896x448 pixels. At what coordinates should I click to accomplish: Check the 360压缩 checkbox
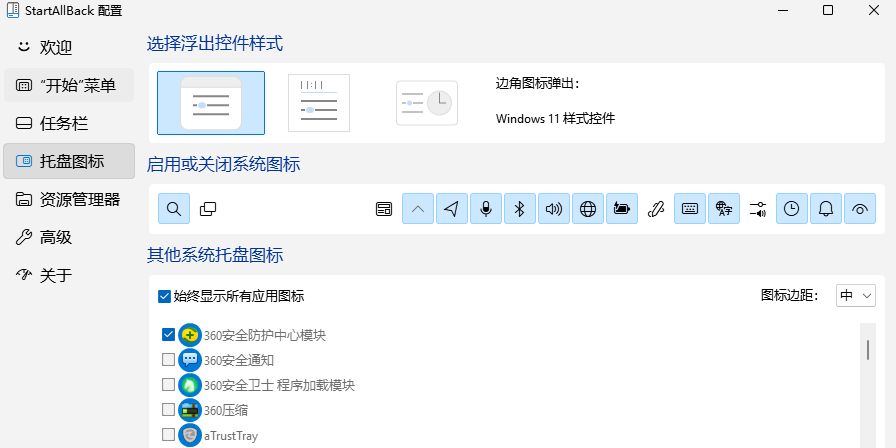pos(168,410)
